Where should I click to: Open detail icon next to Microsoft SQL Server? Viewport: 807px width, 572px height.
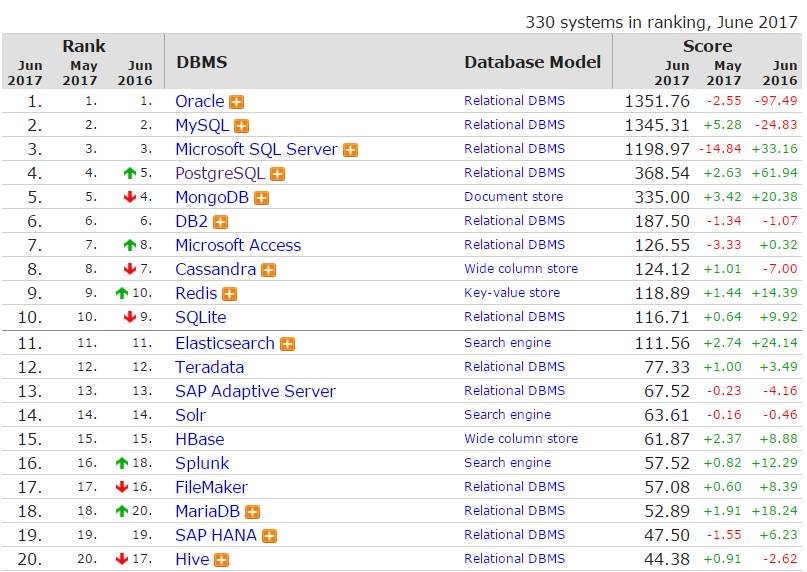tap(350, 150)
